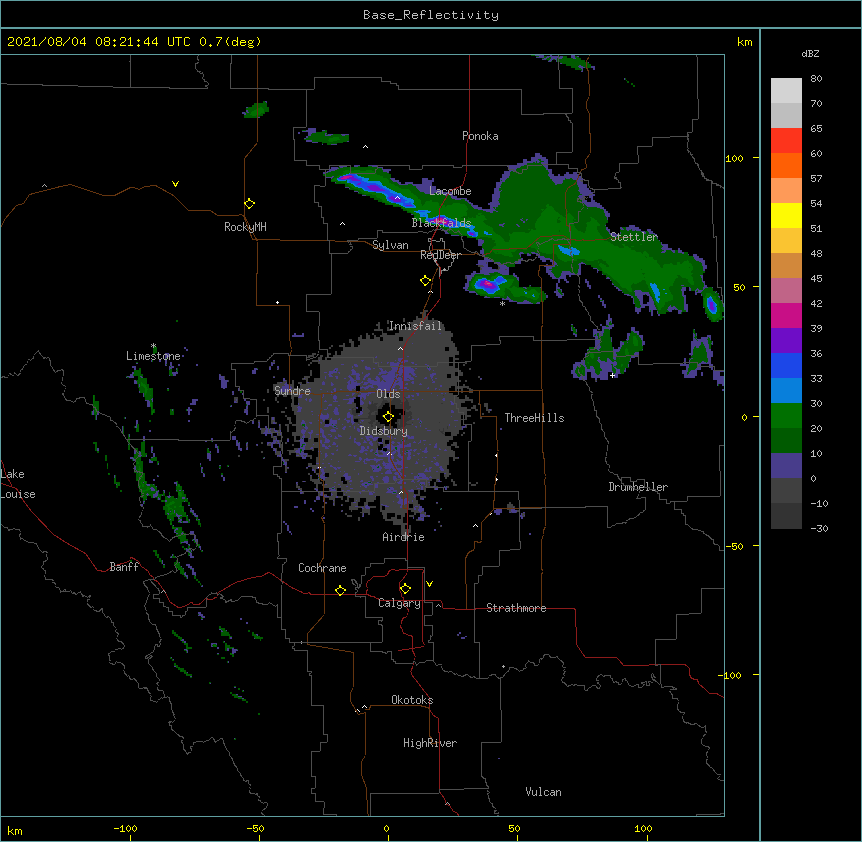The height and width of the screenshot is (842, 862).
Task: Pick the light gray 70-80 dBZ legend swatch
Action: [786, 91]
